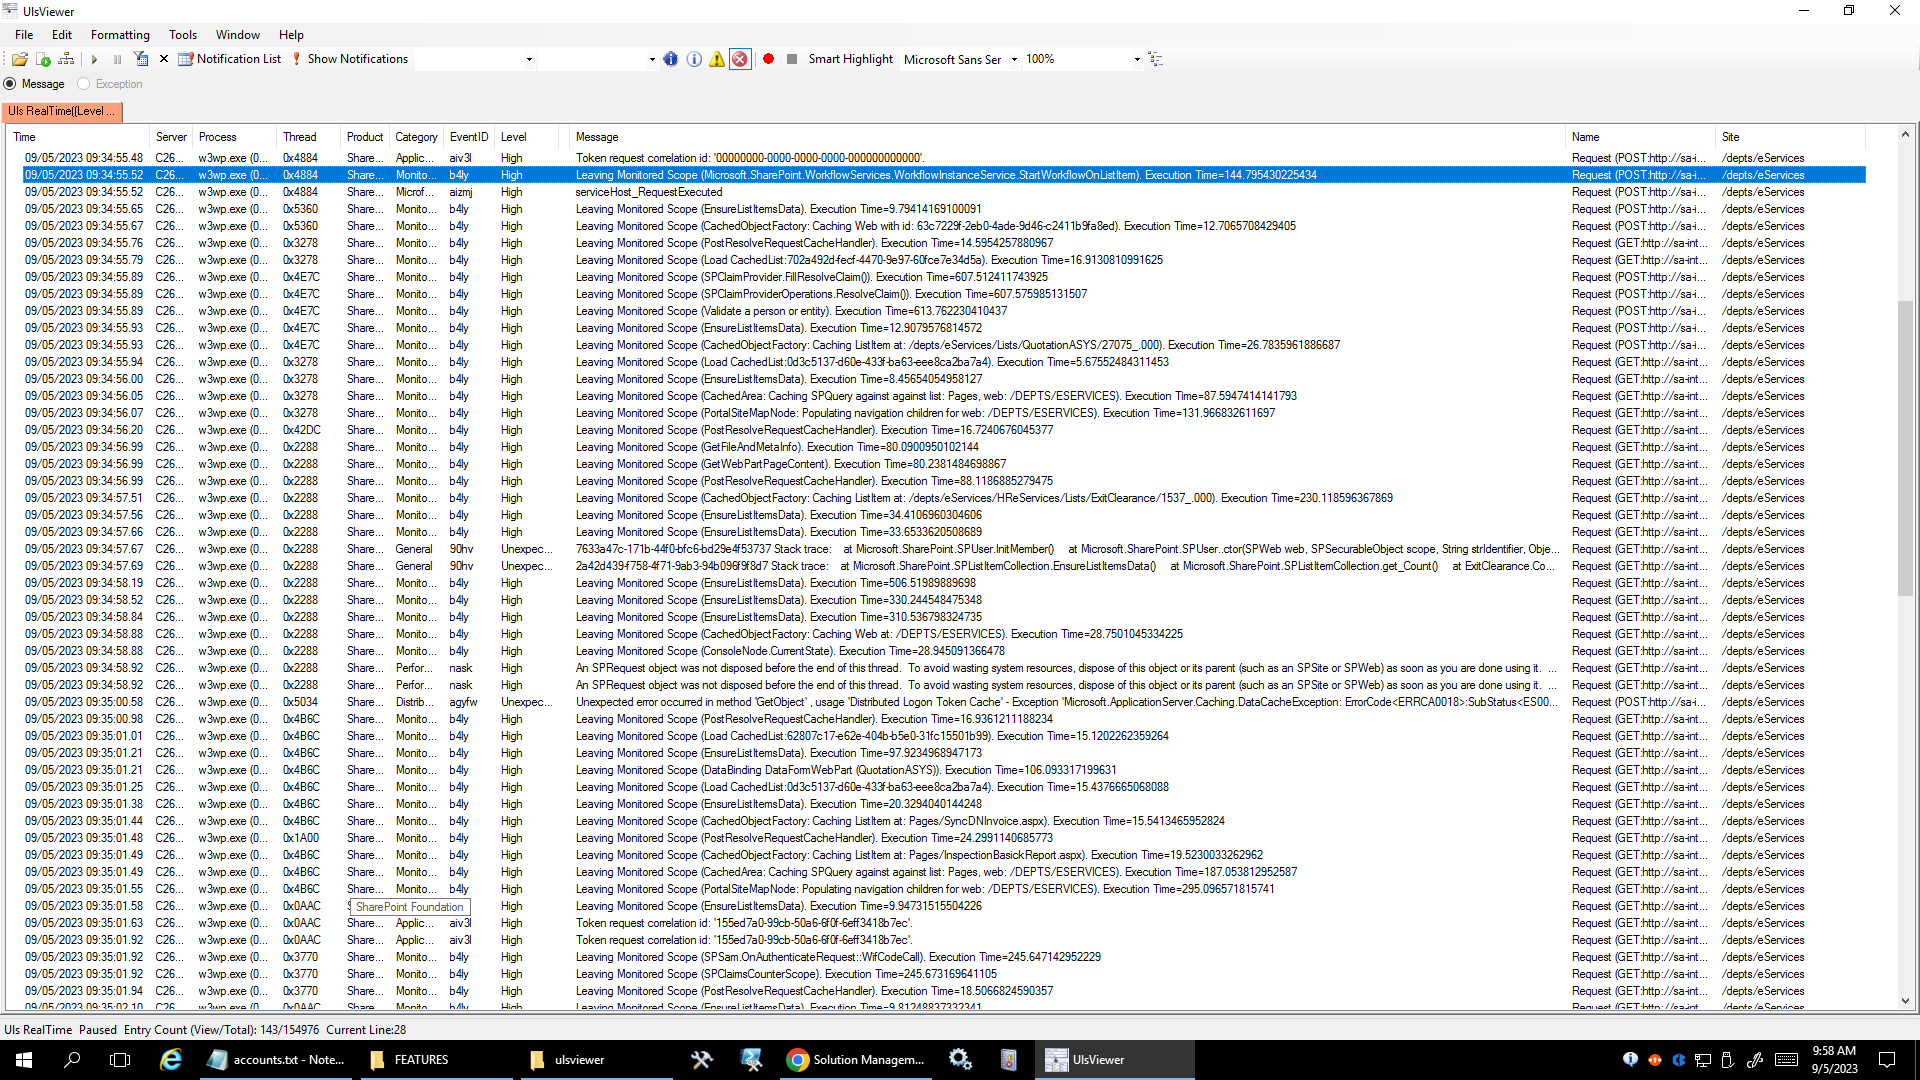Image resolution: width=1920 pixels, height=1080 pixels.
Task: Sort by the EventID column header
Action: [469, 137]
